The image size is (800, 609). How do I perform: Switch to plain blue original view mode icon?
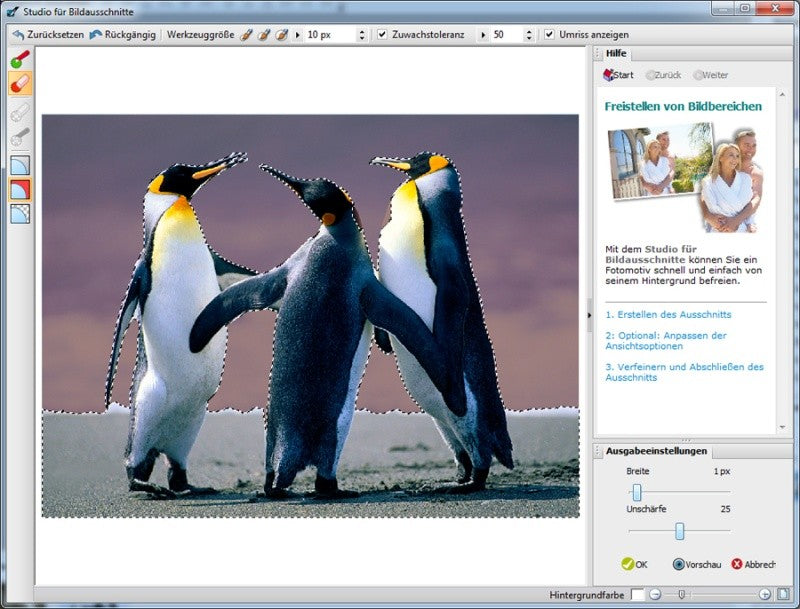20,165
